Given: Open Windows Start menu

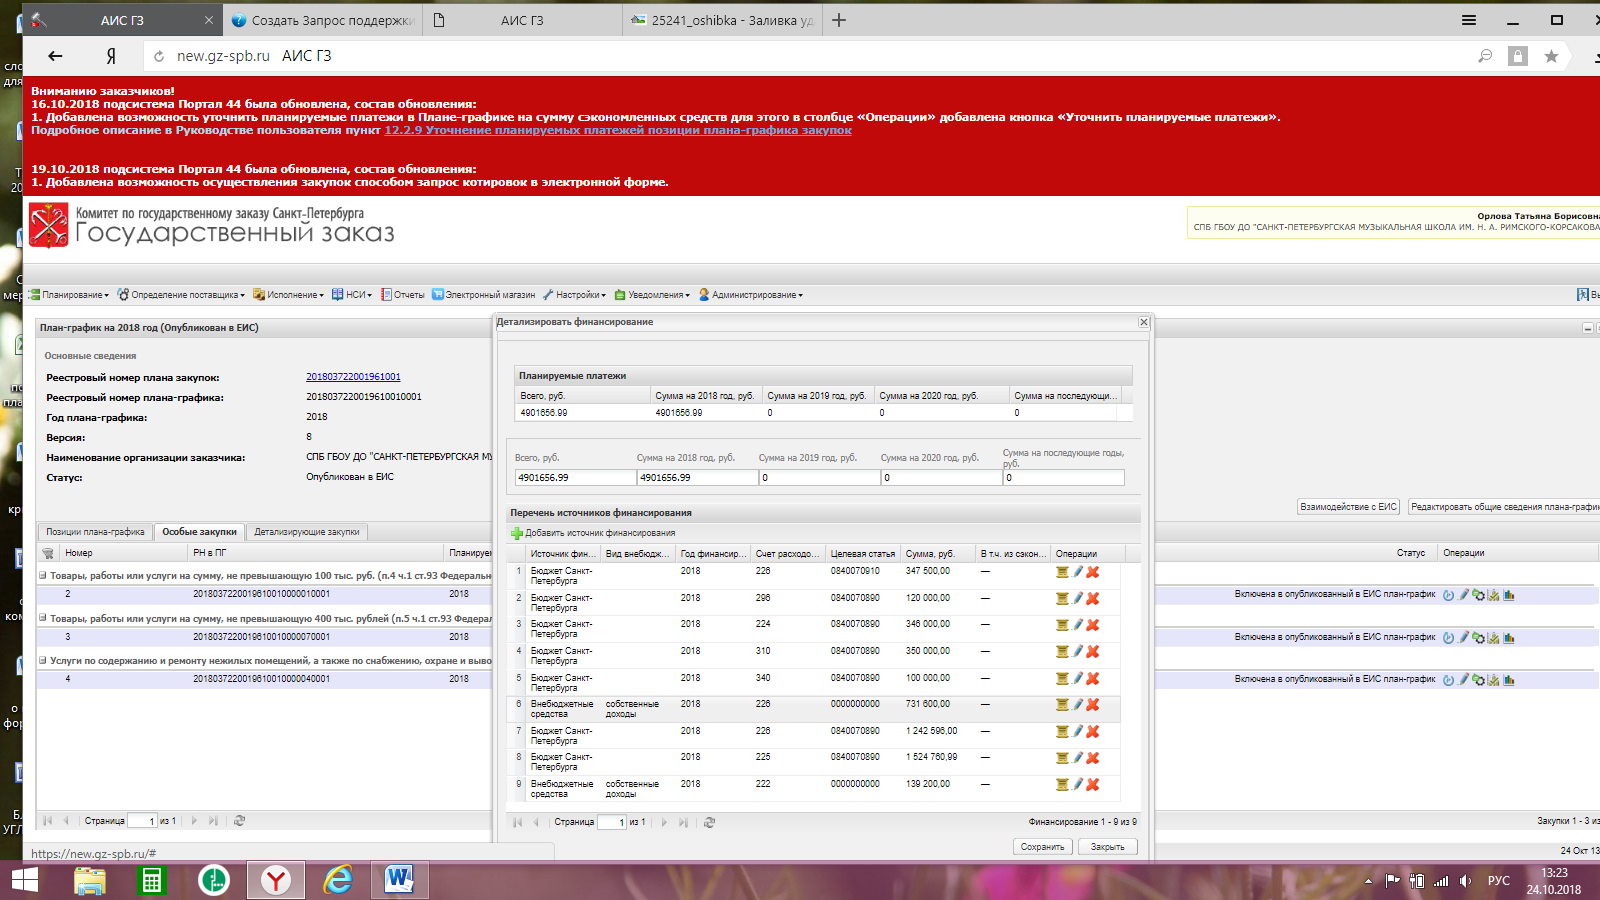Looking at the screenshot, I should click(24, 880).
